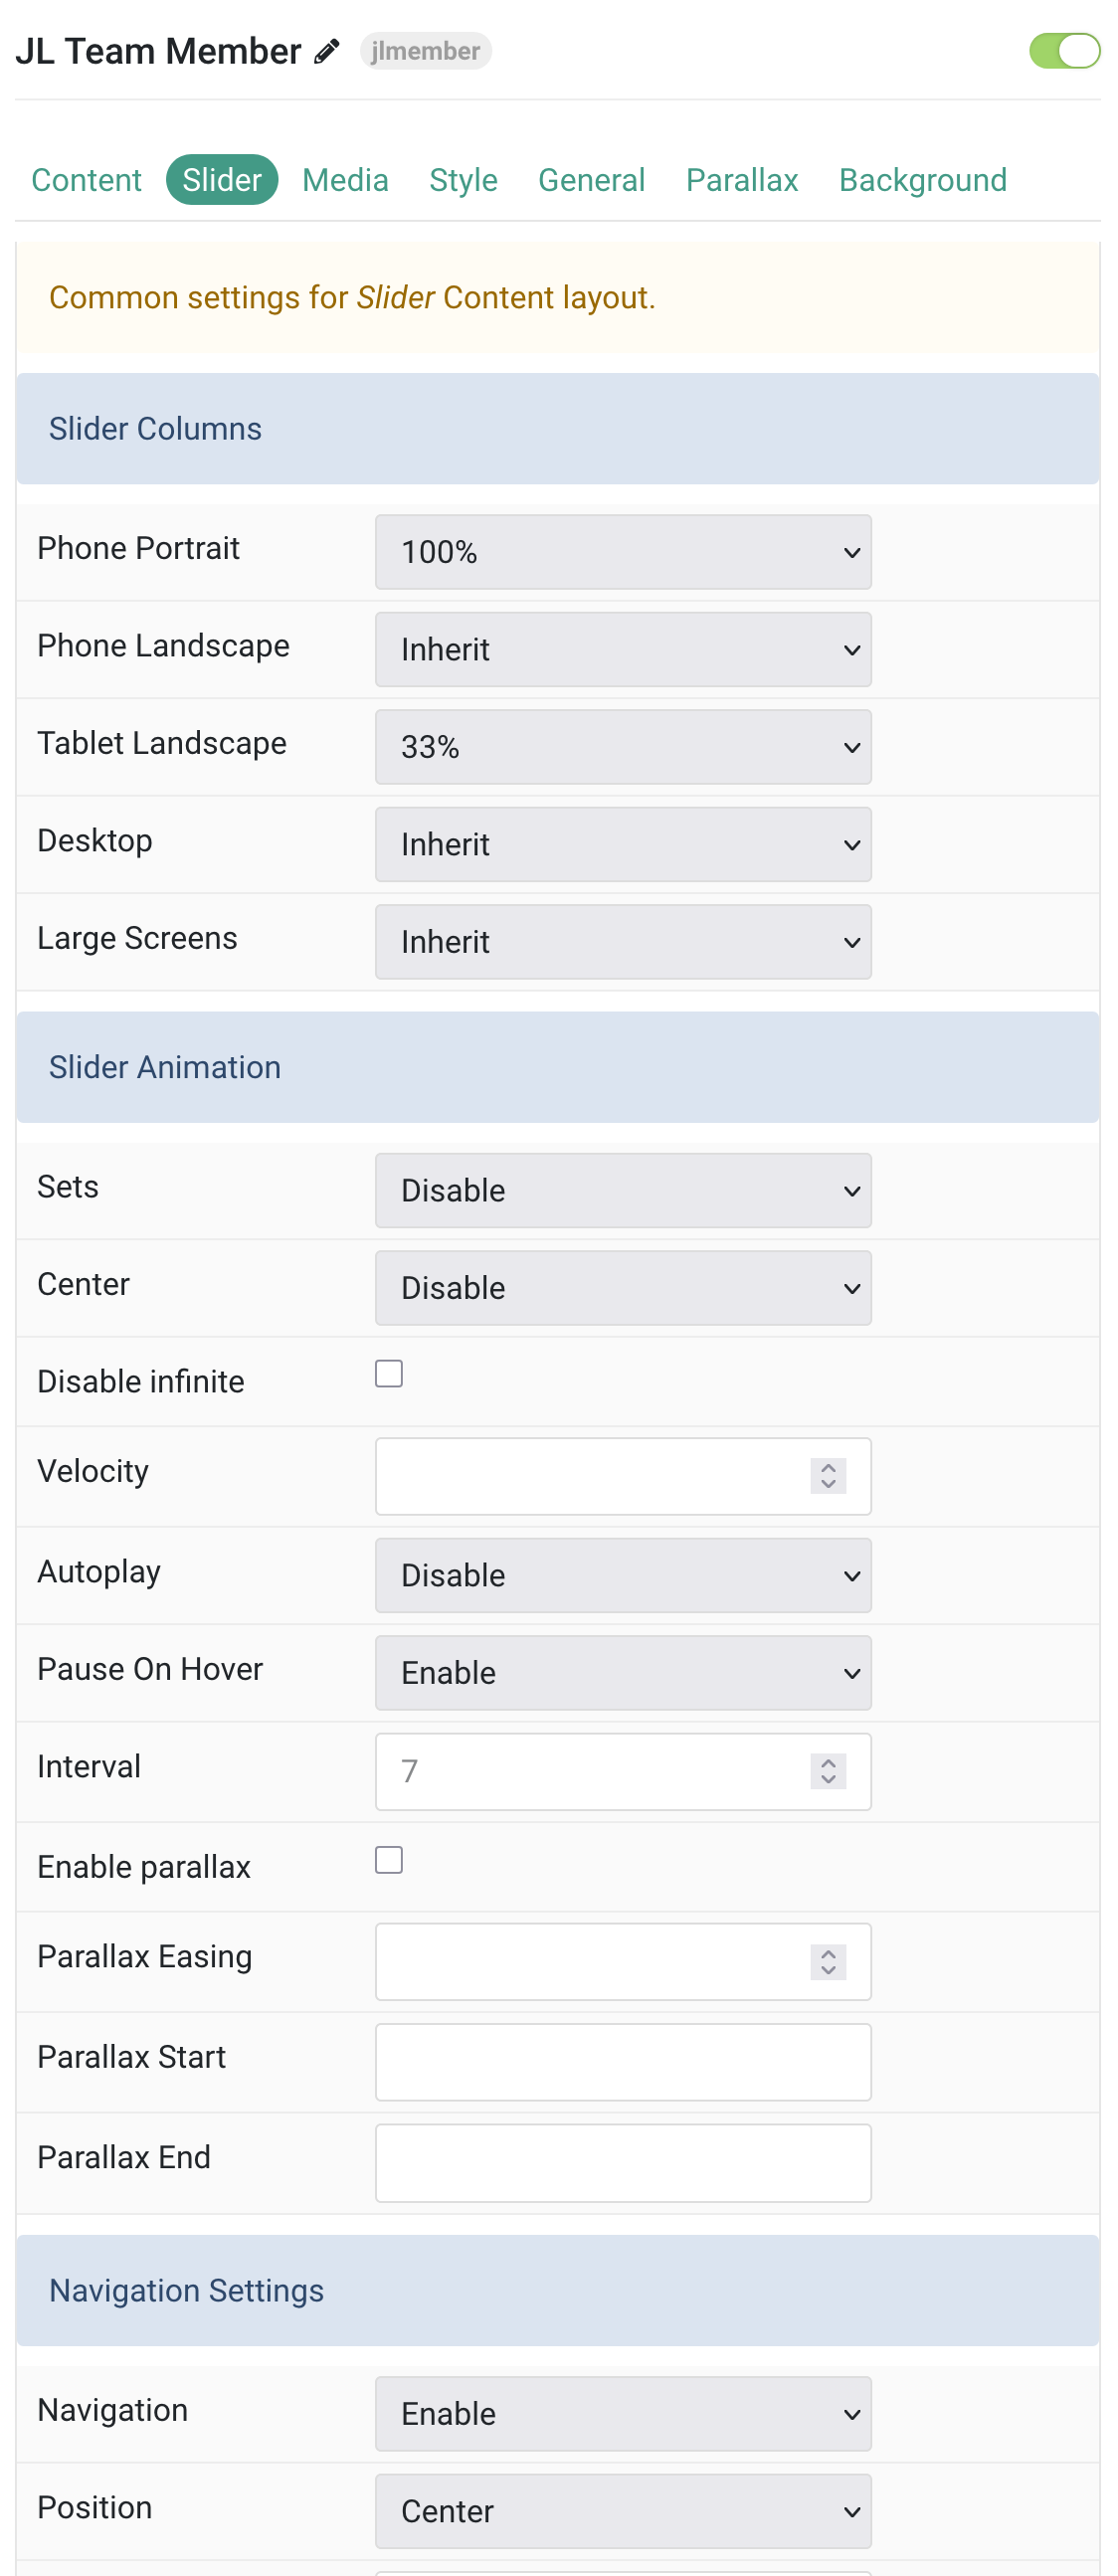Viewport: 1118px width, 2576px height.
Task: Go to the Background tab
Action: tap(923, 180)
